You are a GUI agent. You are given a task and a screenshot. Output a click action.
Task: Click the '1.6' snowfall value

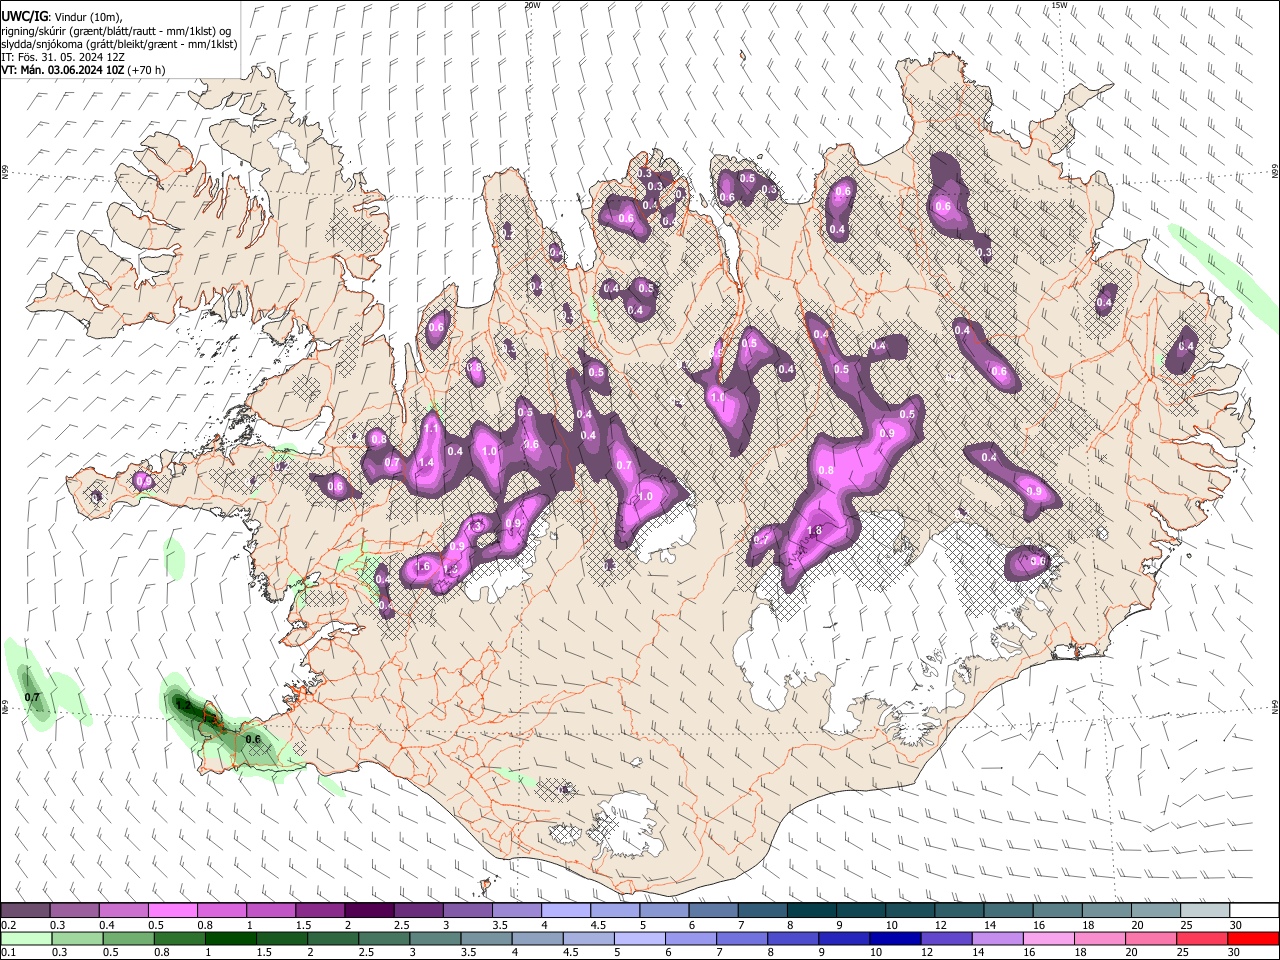pos(422,566)
